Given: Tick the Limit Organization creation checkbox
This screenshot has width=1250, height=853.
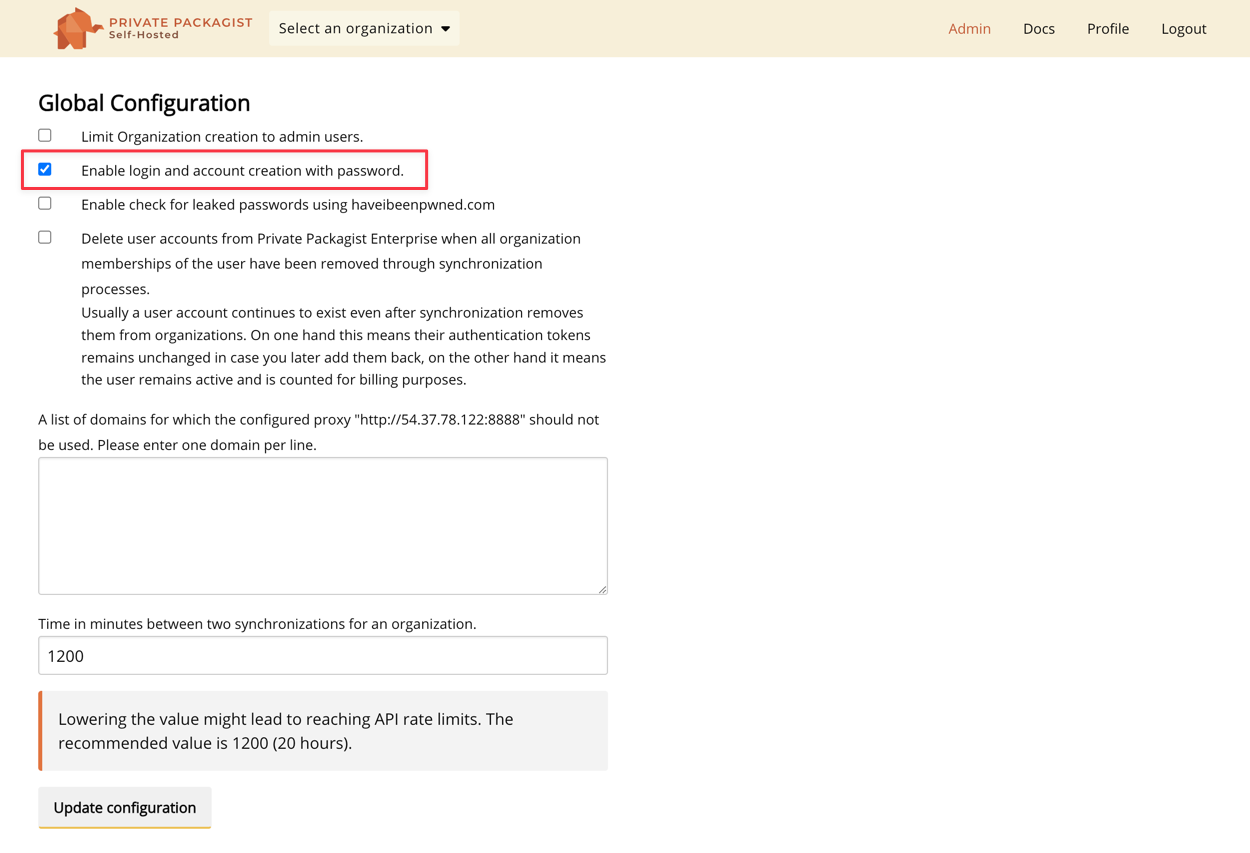Looking at the screenshot, I should [x=45, y=135].
